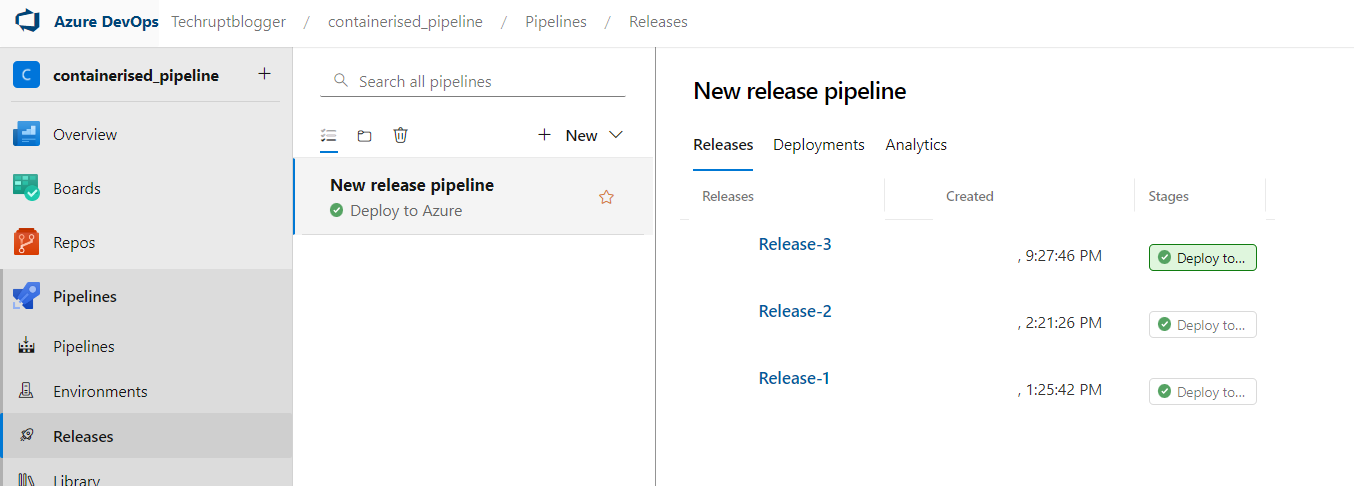Viewport: 1354px width, 486px height.
Task: Collapse the Pipelines section in the sidebar
Action: click(x=85, y=296)
